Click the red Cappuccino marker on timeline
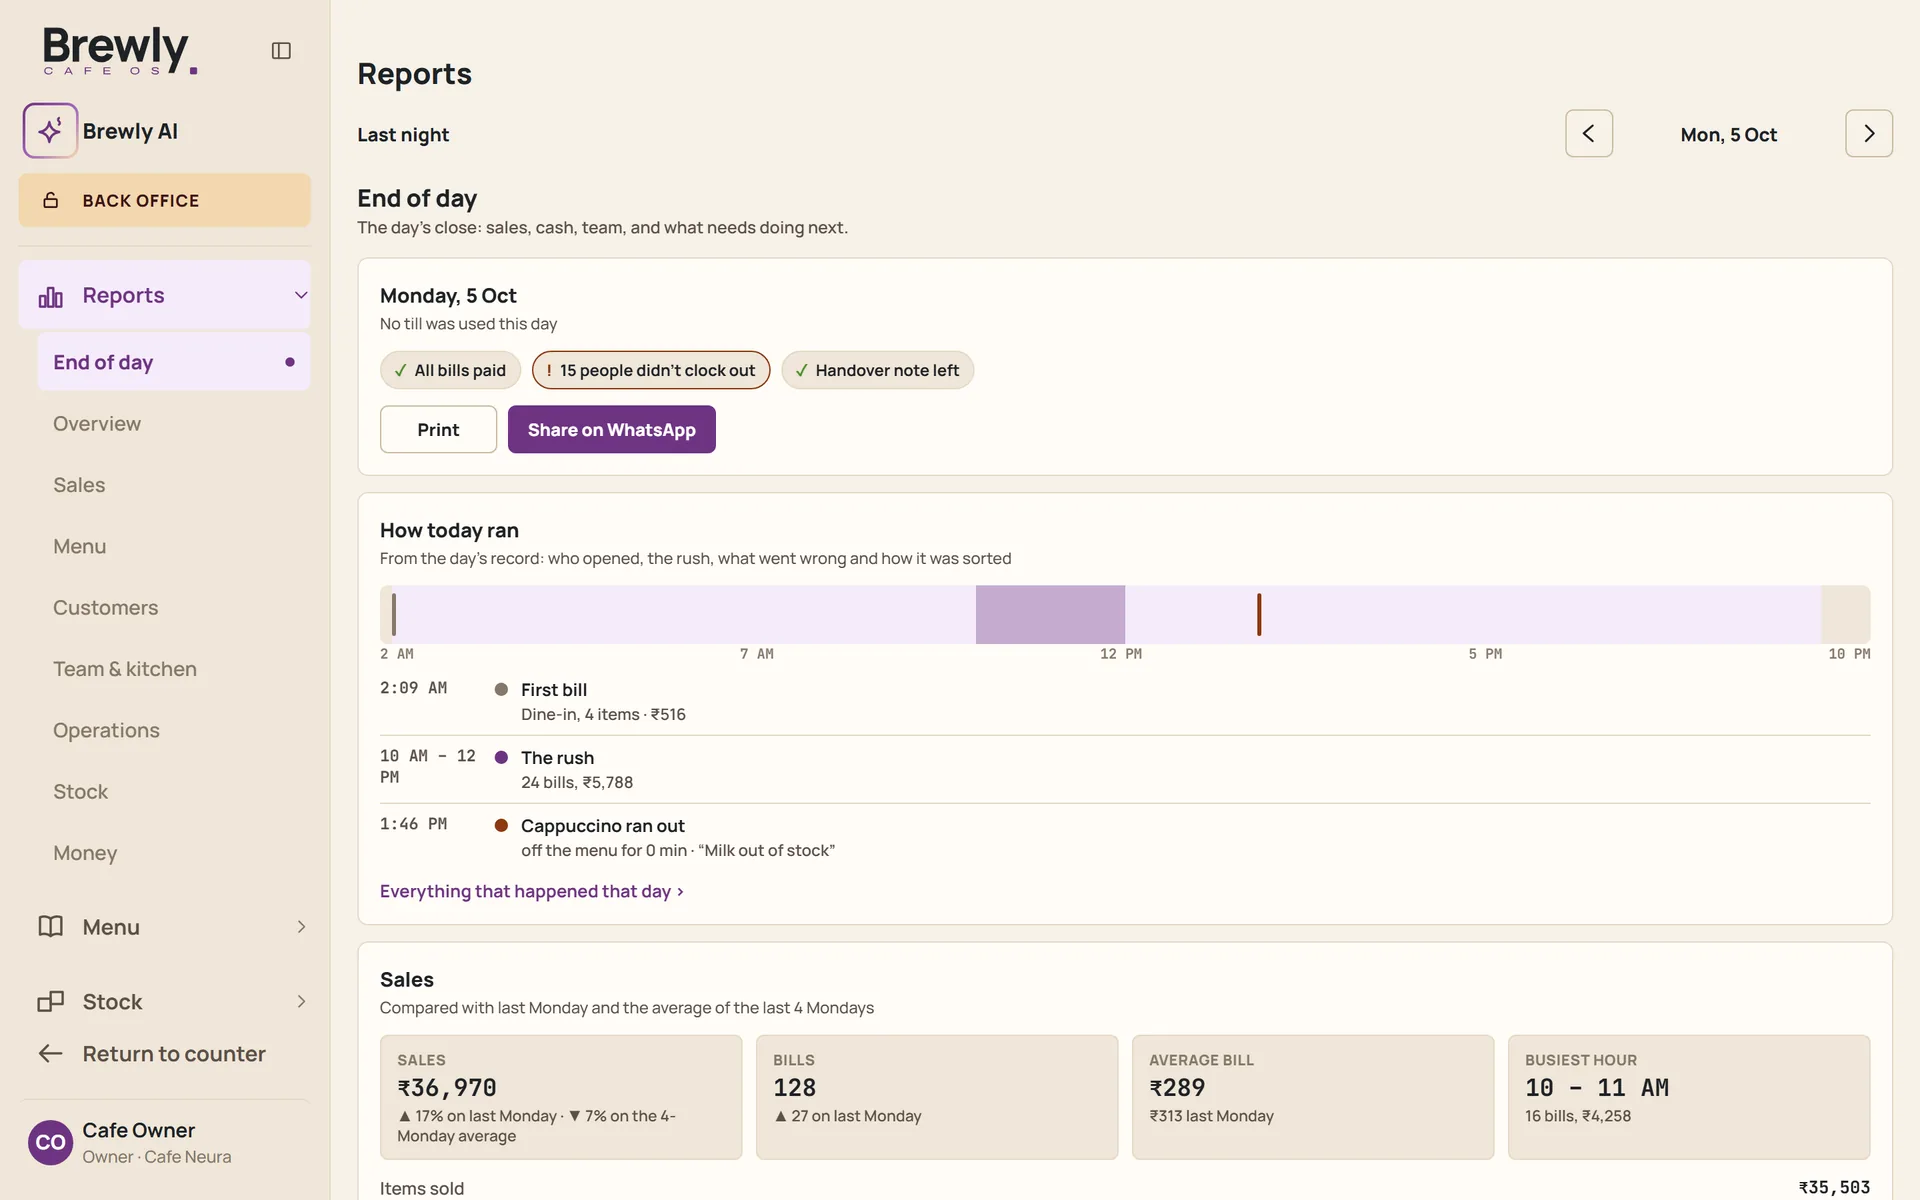 1259,615
